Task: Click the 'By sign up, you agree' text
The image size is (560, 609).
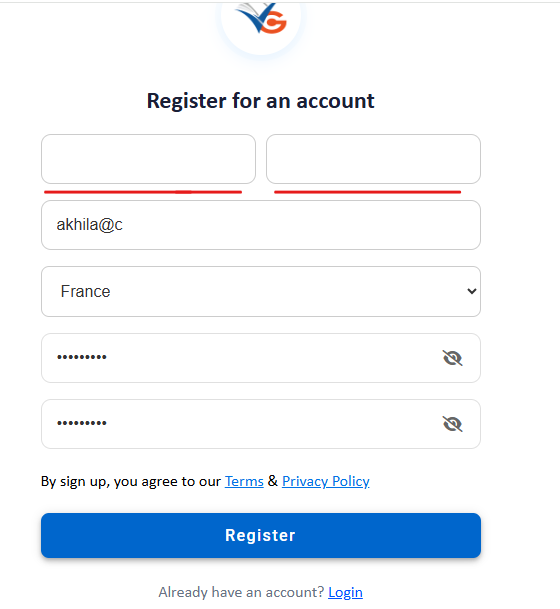Action: coord(131,482)
